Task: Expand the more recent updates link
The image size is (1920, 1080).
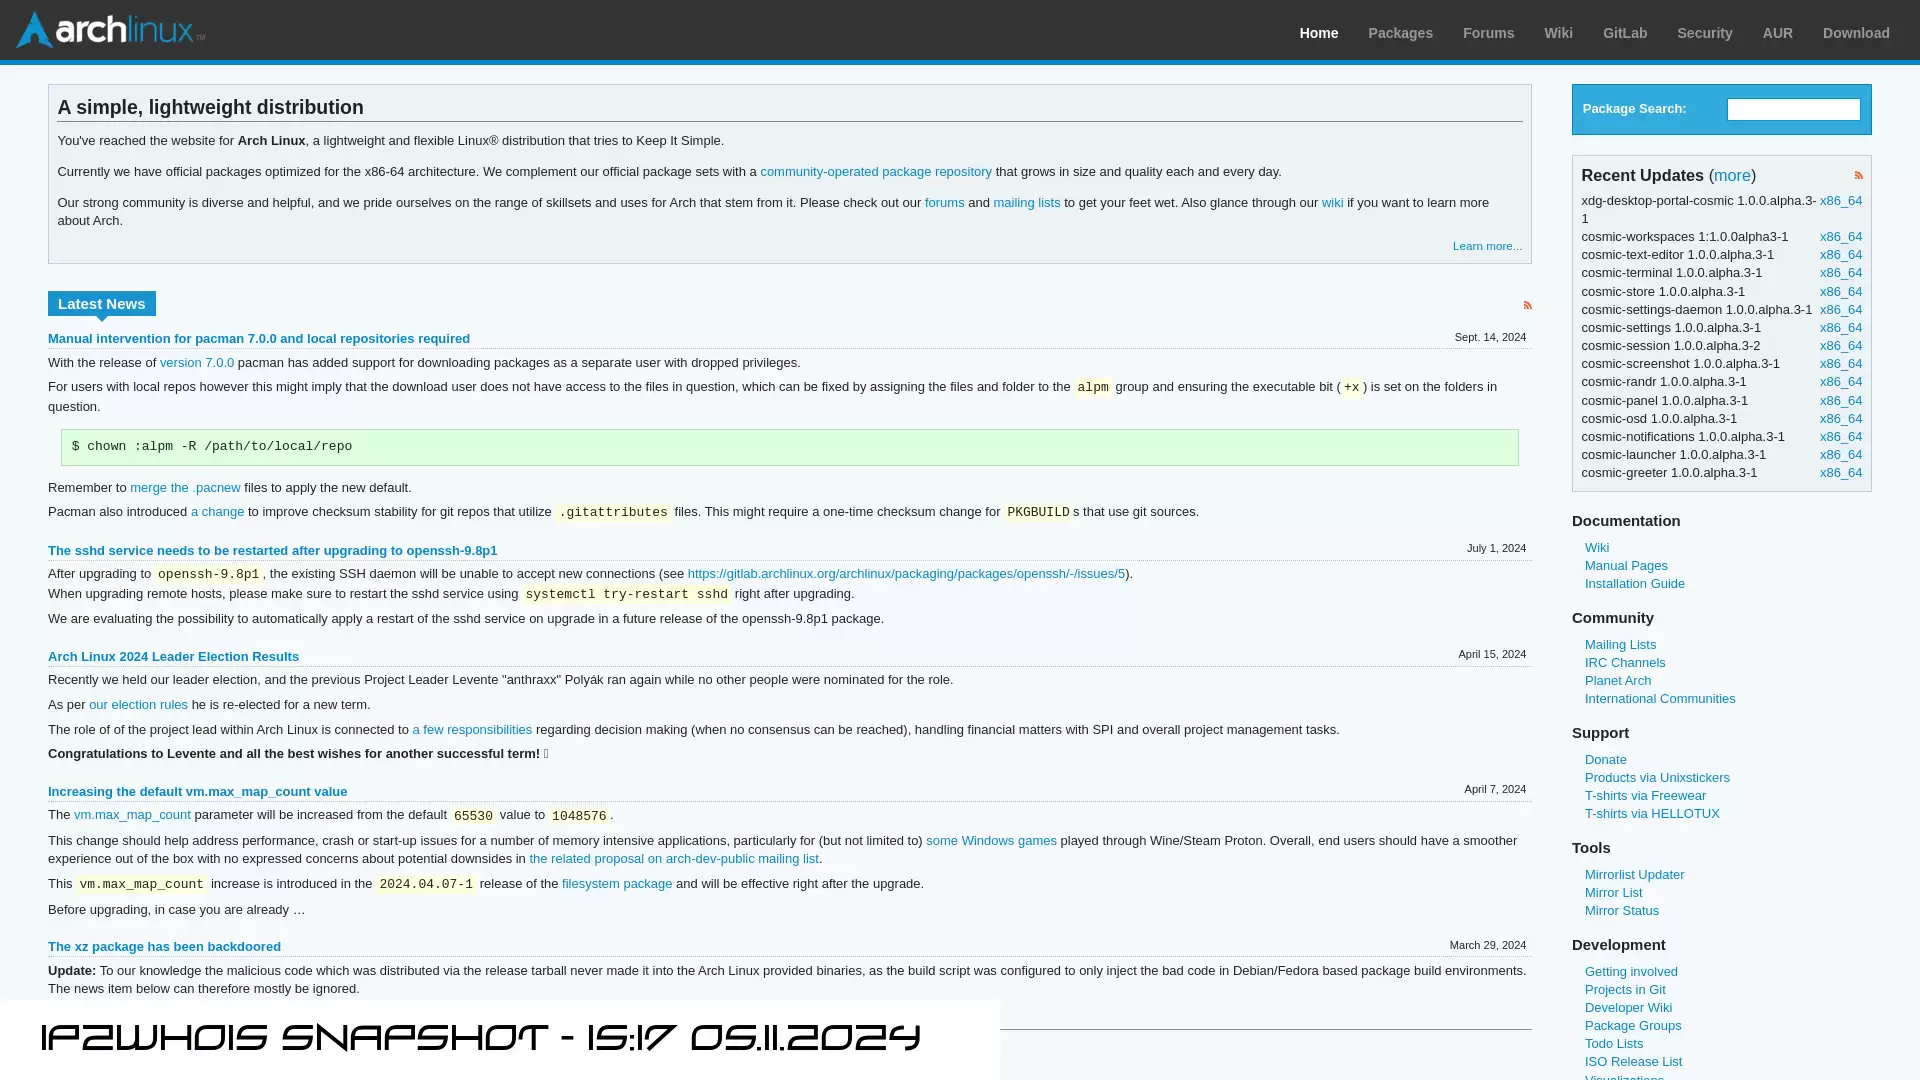Action: [1731, 175]
